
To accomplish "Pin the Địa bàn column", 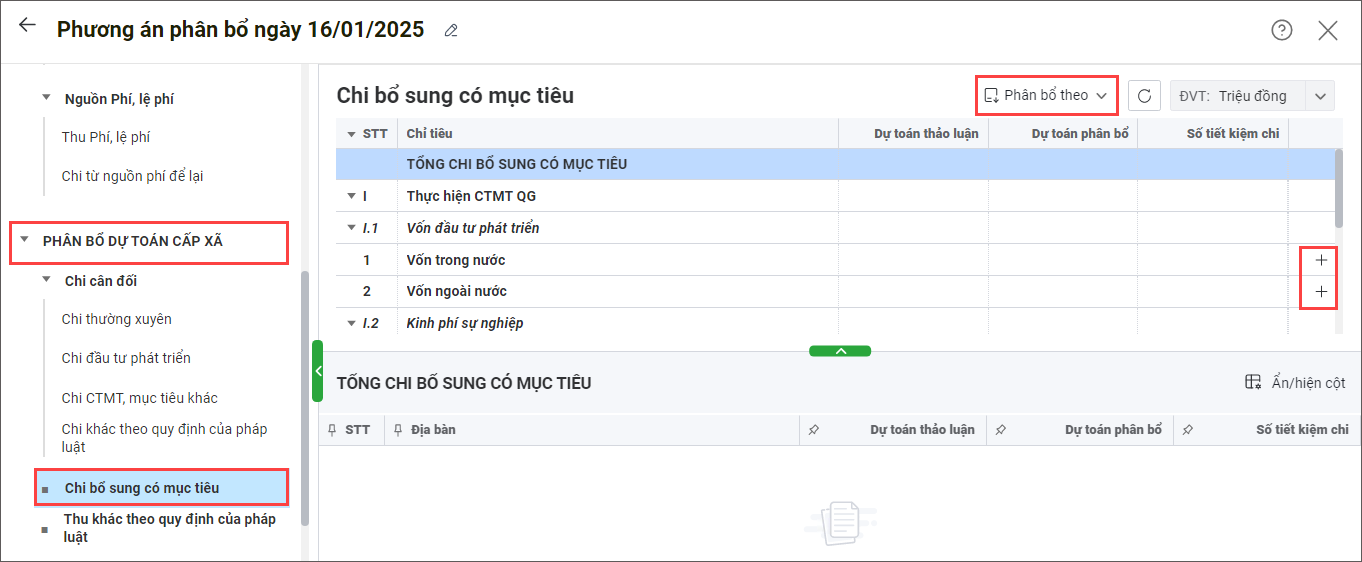I will click(x=398, y=430).
